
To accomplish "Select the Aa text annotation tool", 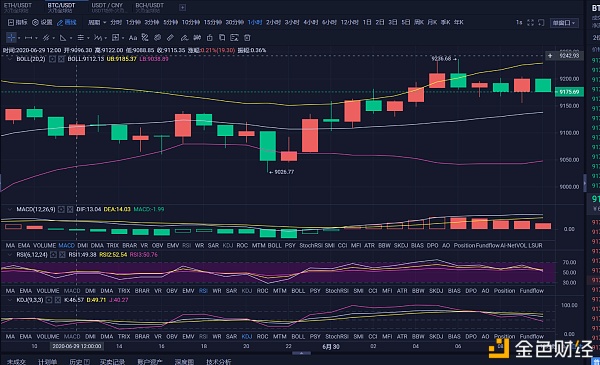I will (x=133, y=38).
